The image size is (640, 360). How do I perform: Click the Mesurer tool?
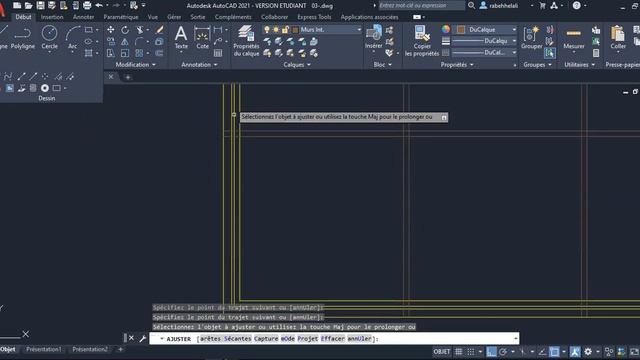[x=573, y=38]
